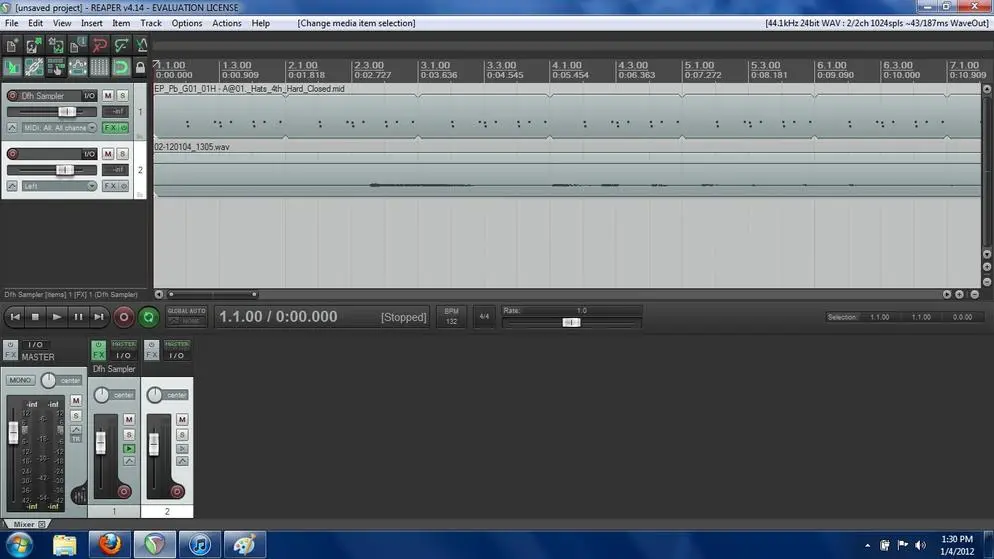Go to project start transport button
The height and width of the screenshot is (559, 994).
point(15,317)
